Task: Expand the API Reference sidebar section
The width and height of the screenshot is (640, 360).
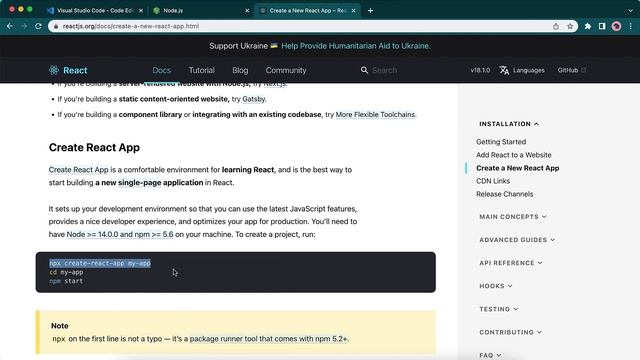Action: pyautogui.click(x=511, y=263)
